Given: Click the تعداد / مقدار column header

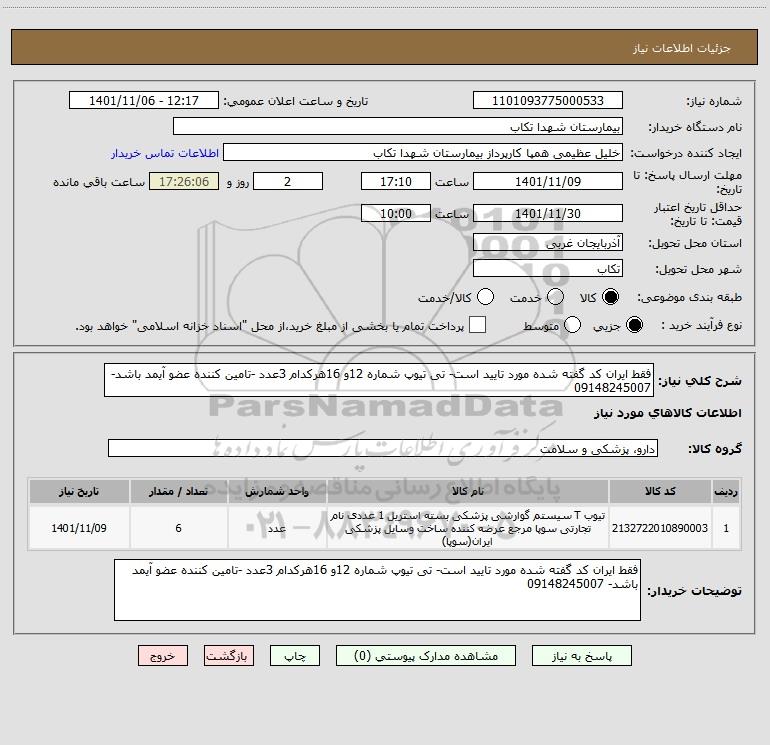Looking at the screenshot, I should pyautogui.click(x=179, y=491).
